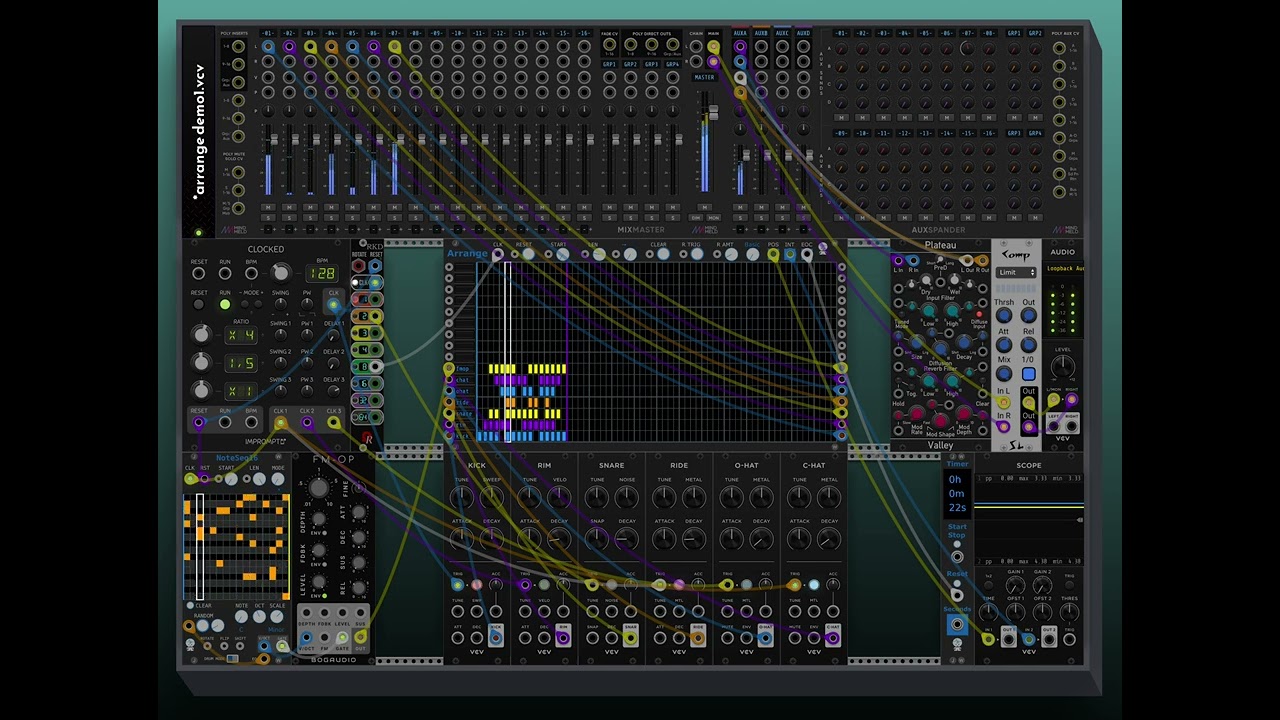Click the FM-OP FINE knob

pyautogui.click(x=358, y=488)
